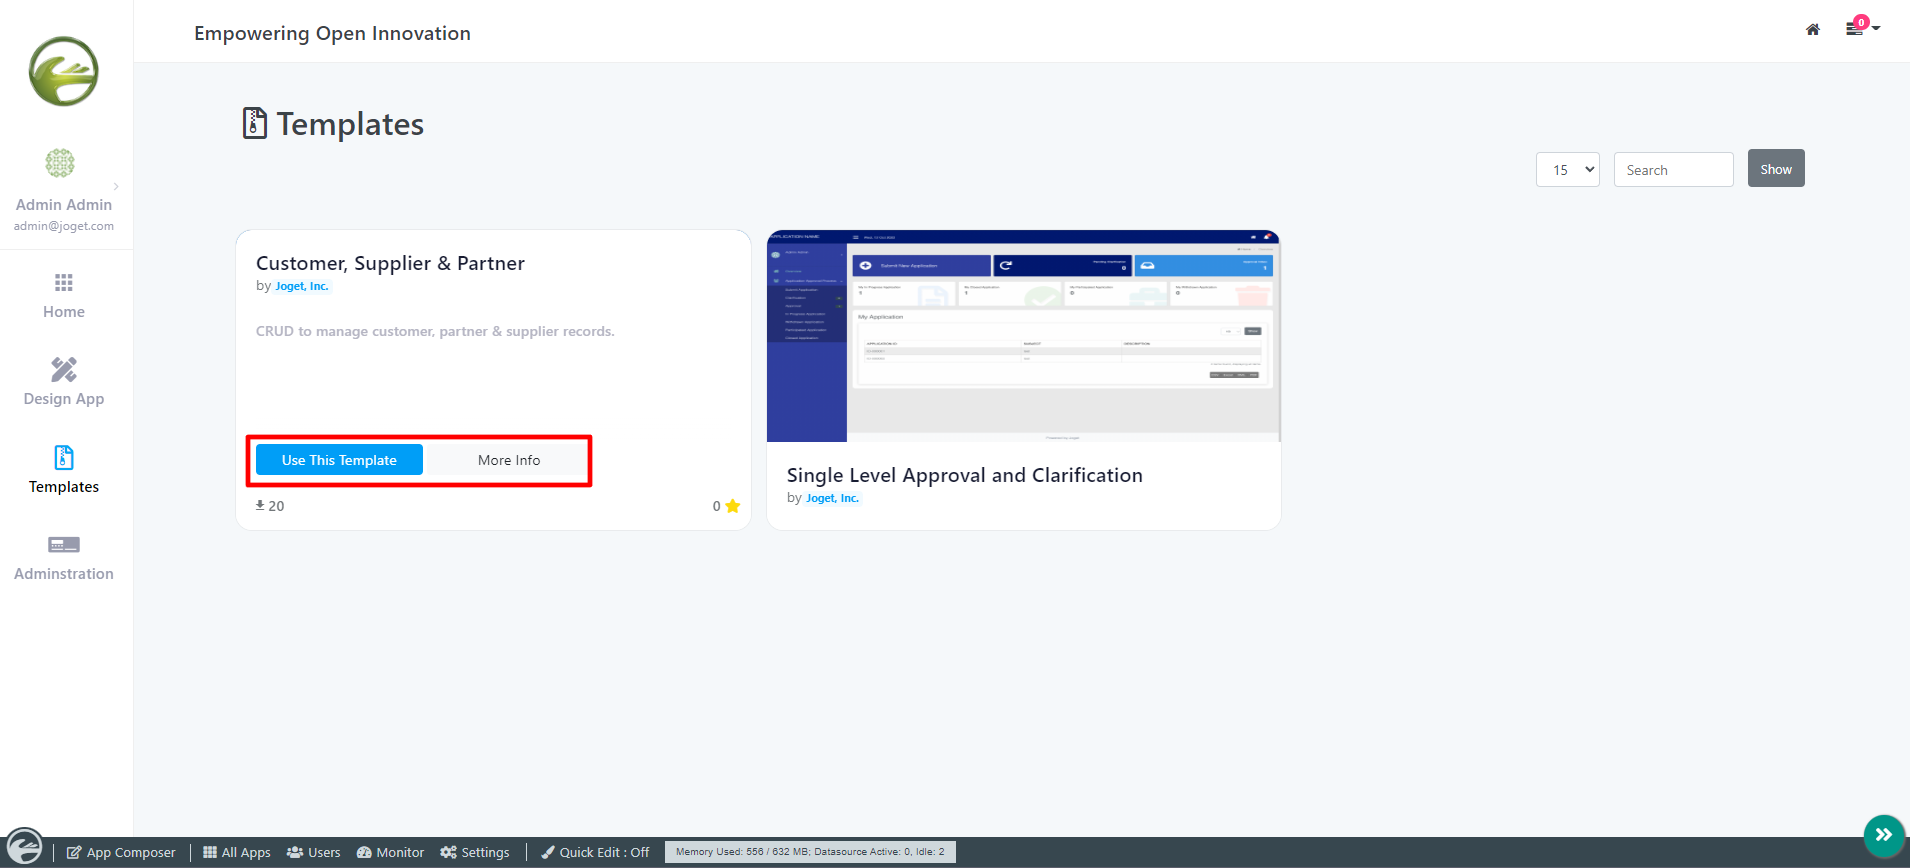Click the Templates heading zip-file icon
Image resolution: width=1910 pixels, height=868 pixels.
click(255, 123)
